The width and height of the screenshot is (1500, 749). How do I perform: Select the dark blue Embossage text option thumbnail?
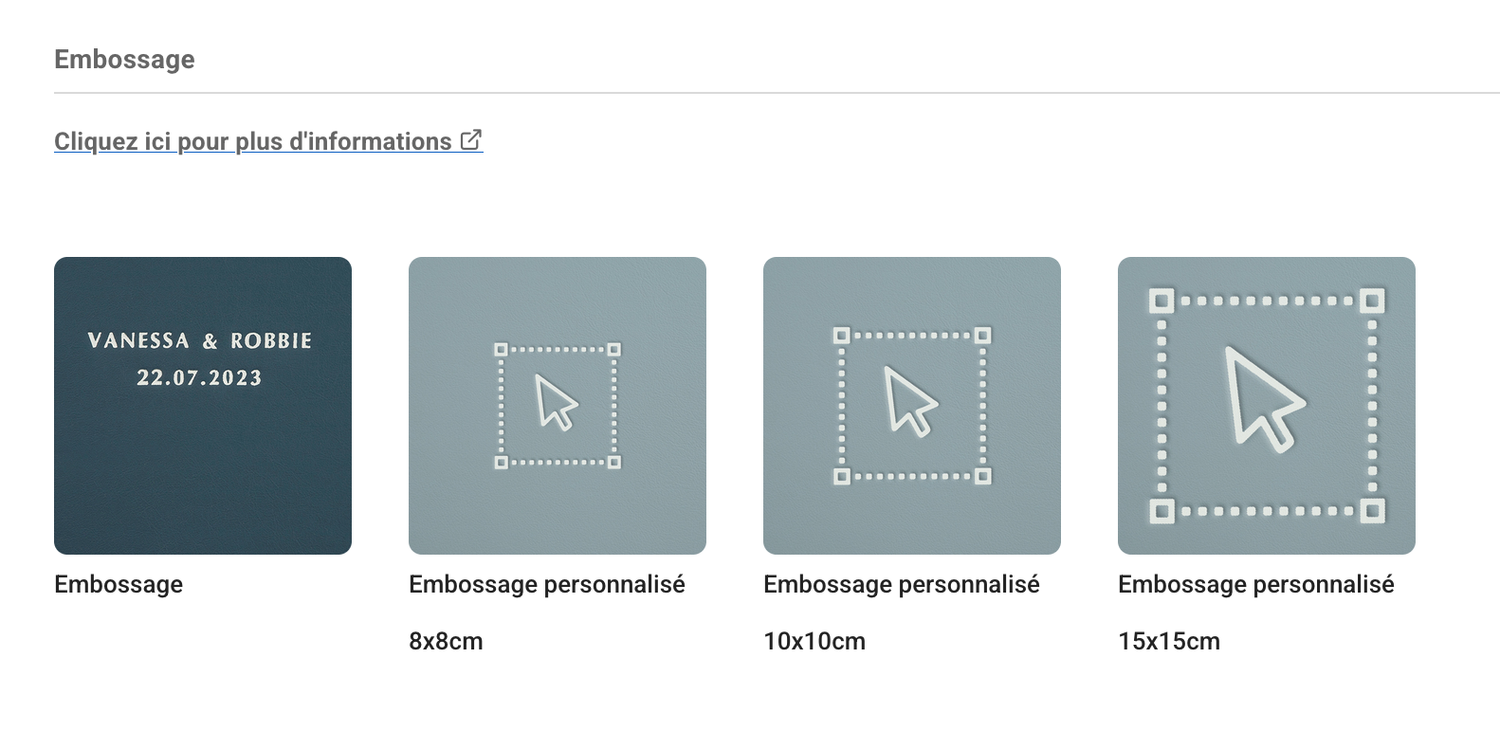coord(203,406)
